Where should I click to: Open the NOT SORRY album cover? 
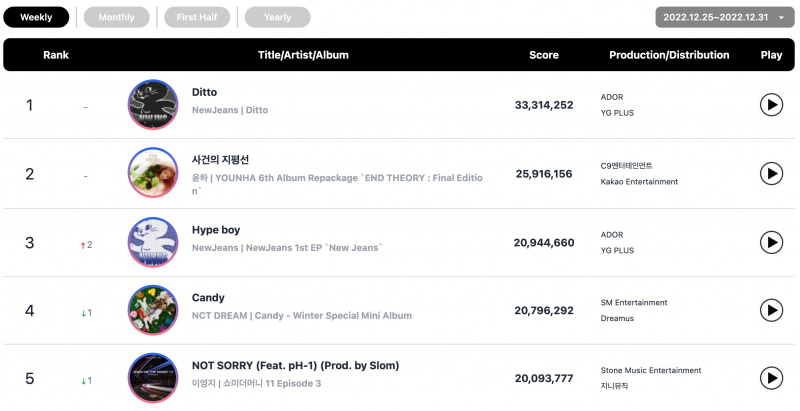(153, 378)
